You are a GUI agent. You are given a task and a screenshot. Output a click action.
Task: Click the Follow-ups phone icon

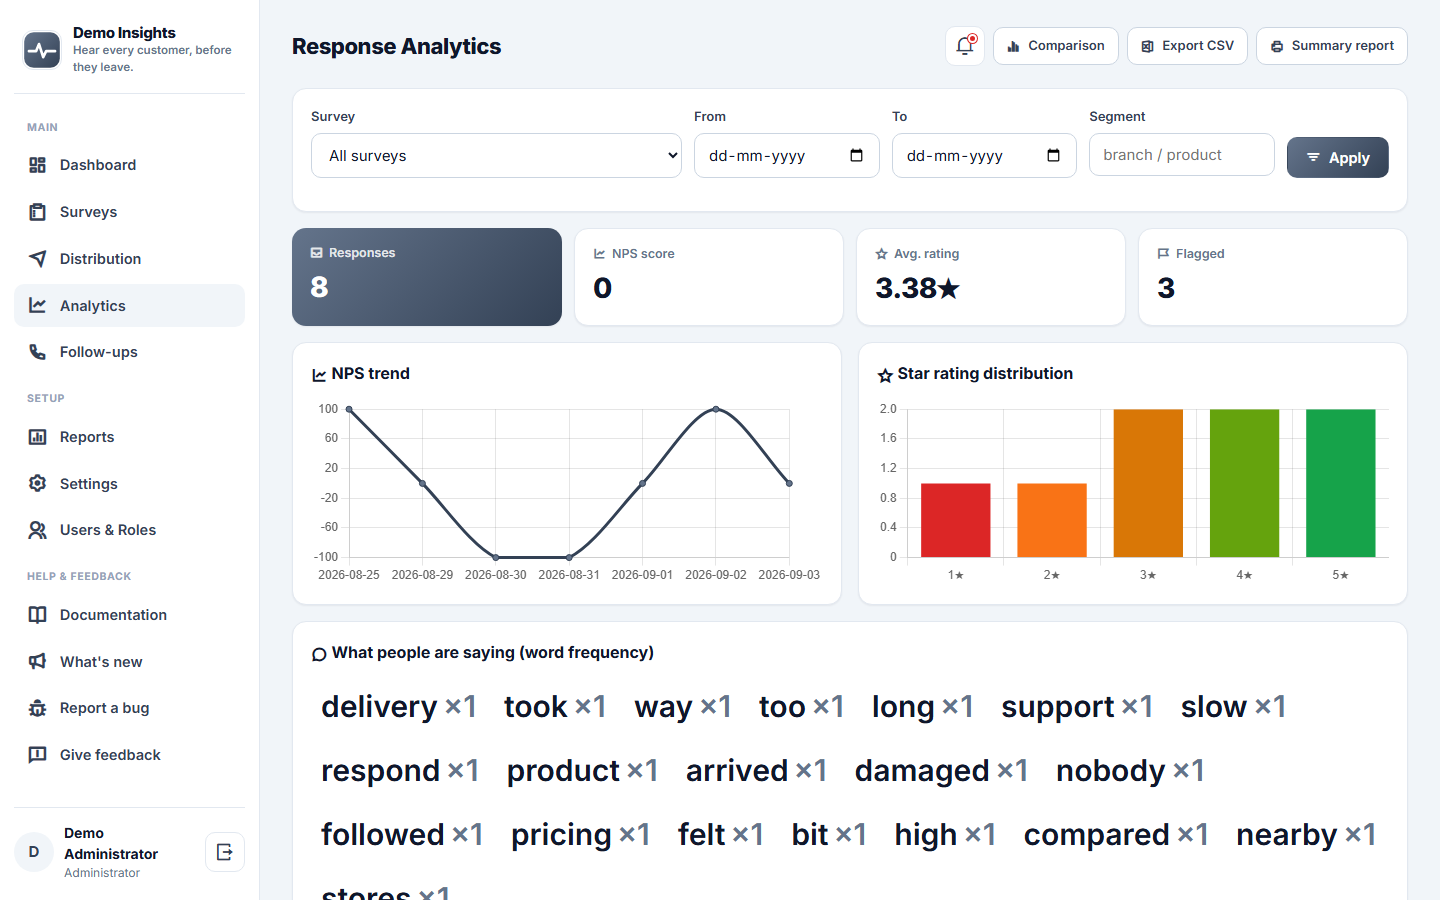tap(37, 352)
